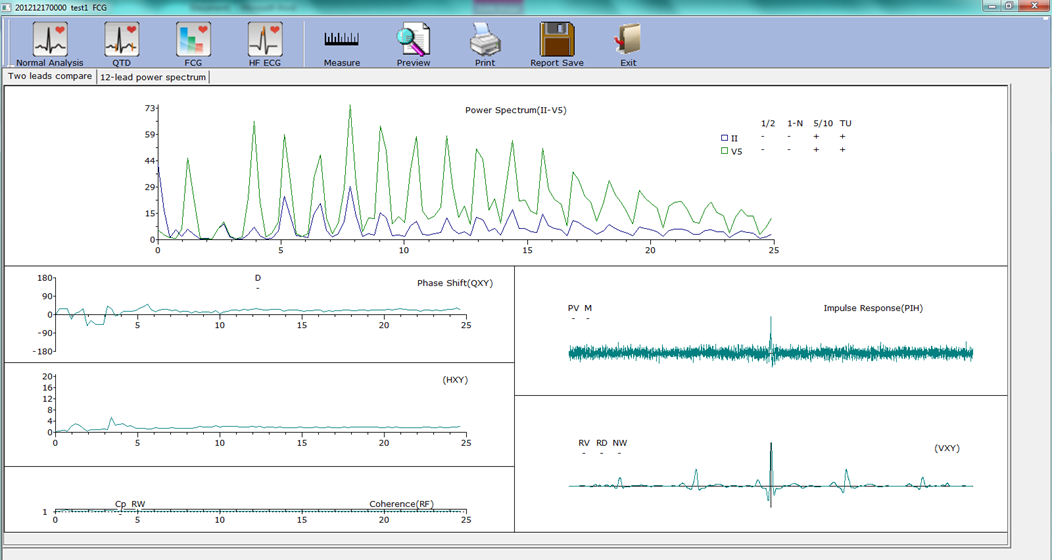Click the blue II legend swatch

(725, 138)
